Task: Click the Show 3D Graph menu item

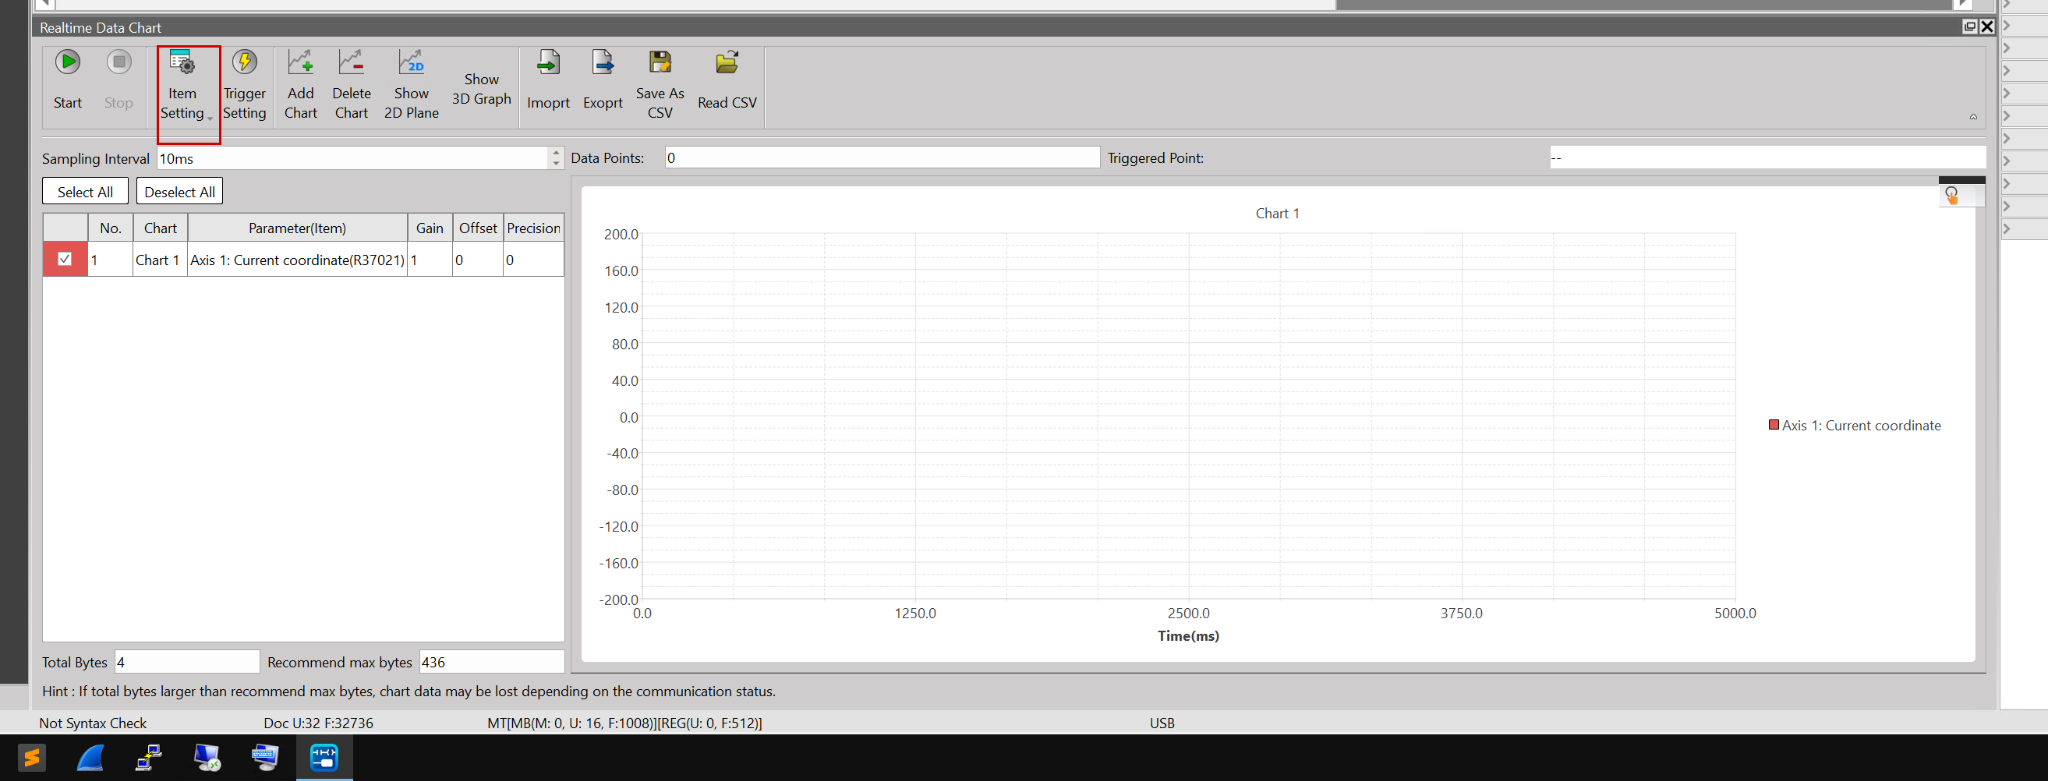Action: [481, 89]
